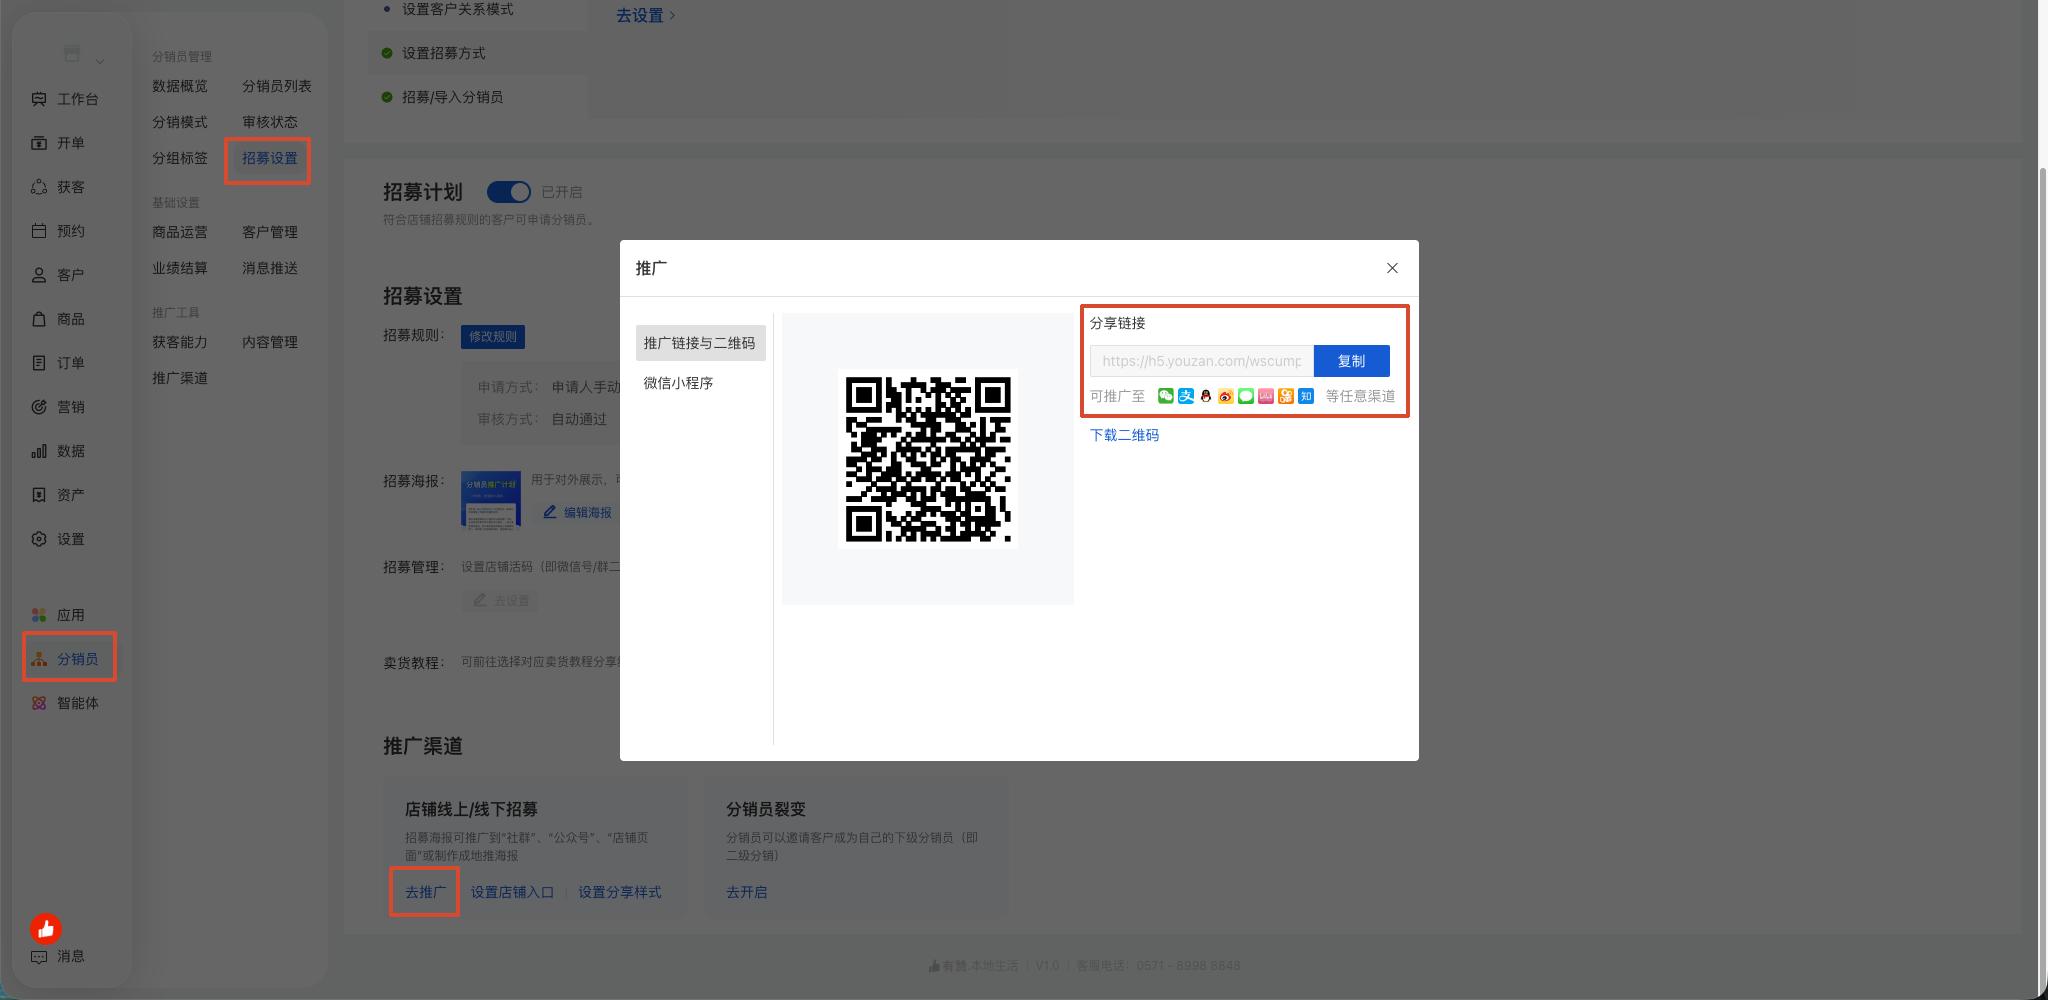
Task: Open the 营销 marketing target icon
Action: 39,407
